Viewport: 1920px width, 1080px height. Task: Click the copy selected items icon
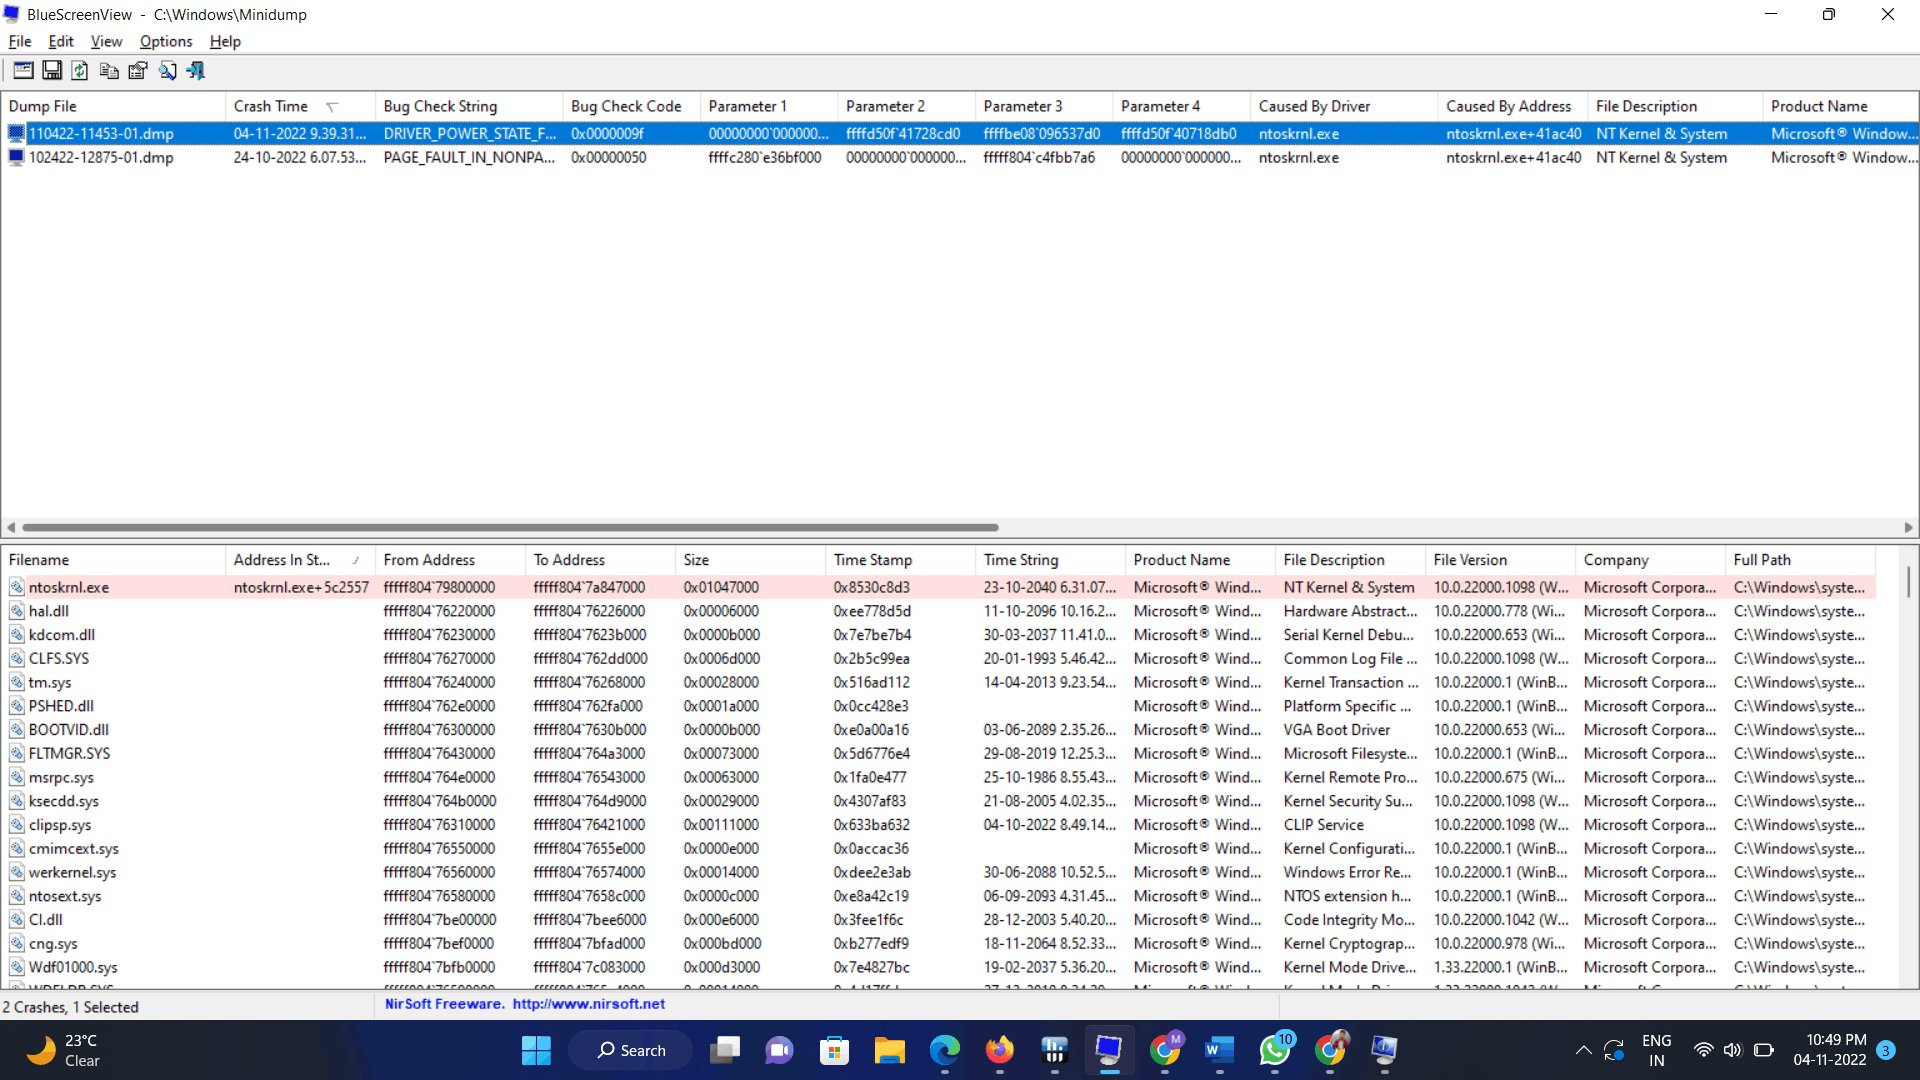coord(108,70)
